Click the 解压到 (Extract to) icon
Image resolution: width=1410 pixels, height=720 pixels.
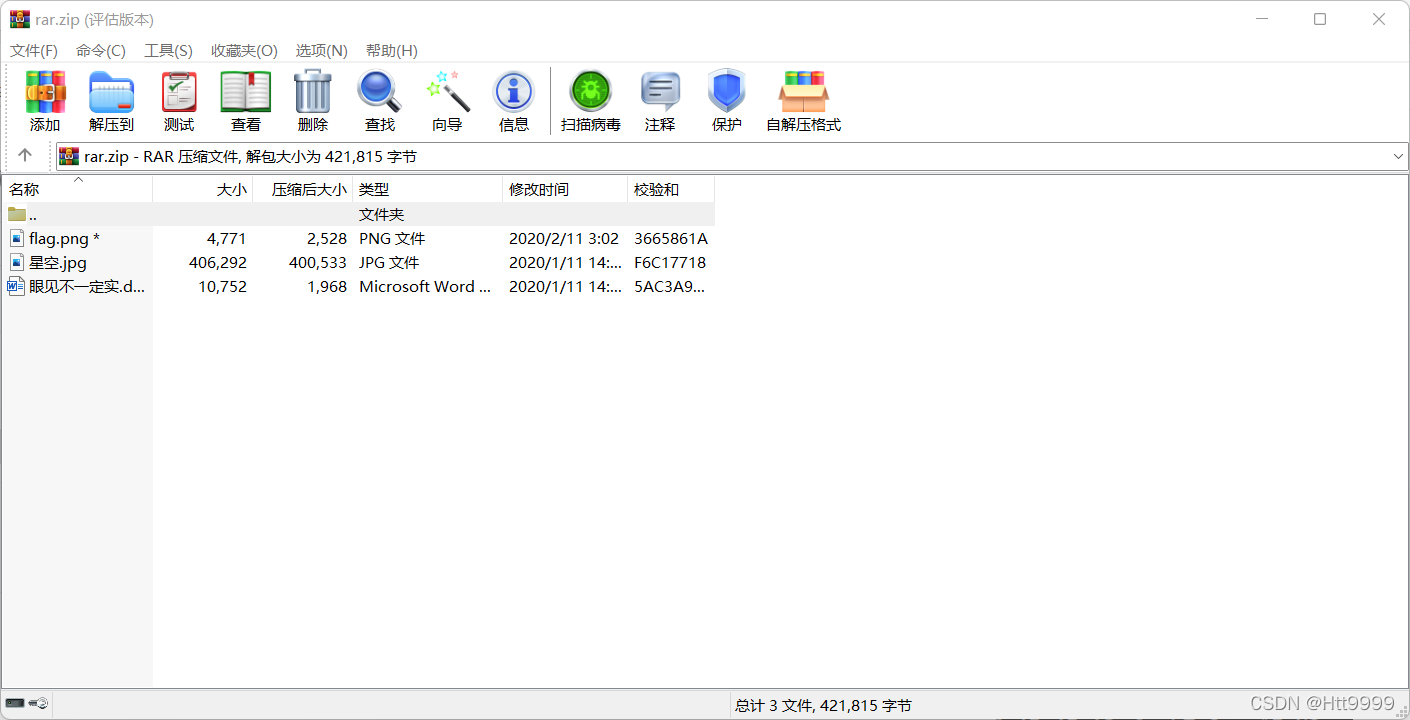click(111, 92)
